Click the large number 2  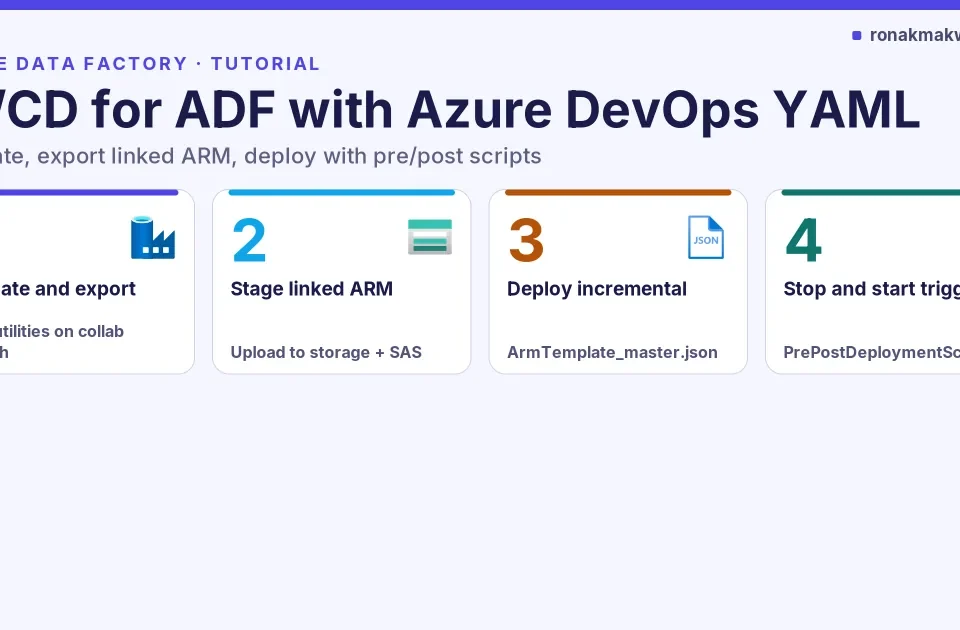tap(249, 240)
